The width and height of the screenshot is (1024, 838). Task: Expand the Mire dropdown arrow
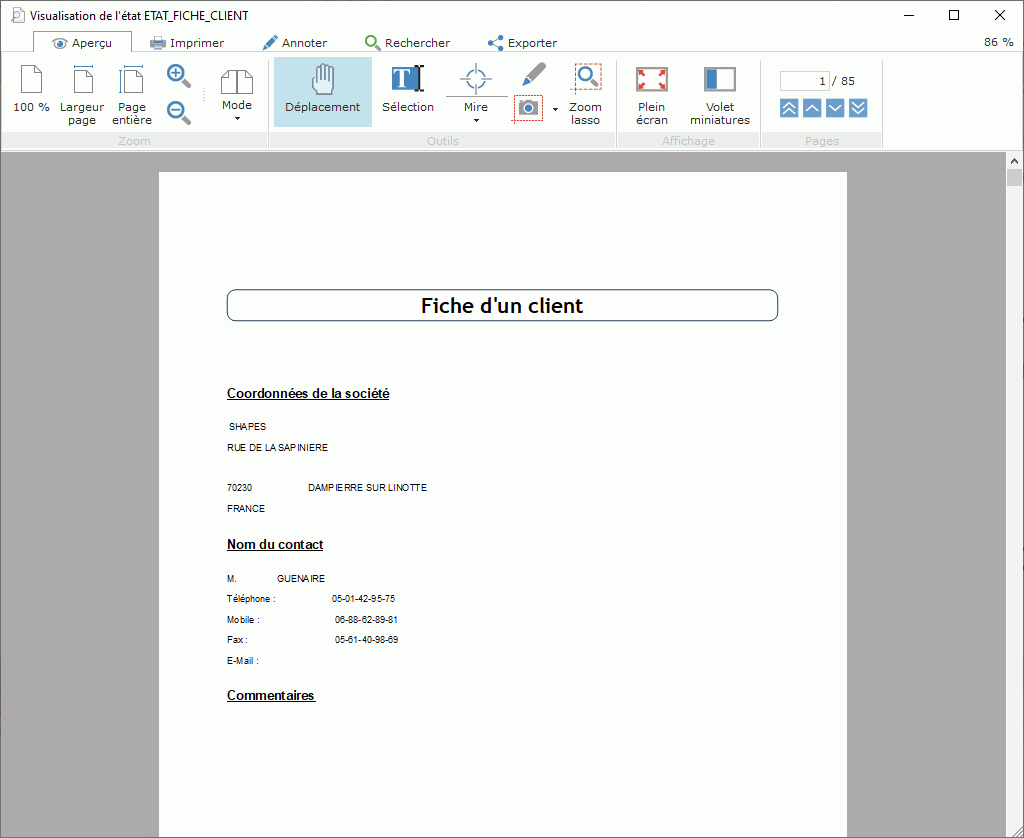pyautogui.click(x=476, y=120)
